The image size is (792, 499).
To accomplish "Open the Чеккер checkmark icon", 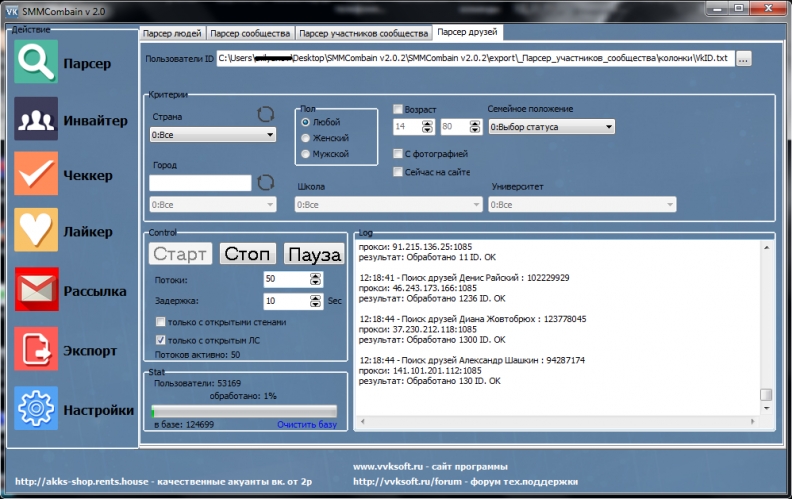I will click(36, 174).
